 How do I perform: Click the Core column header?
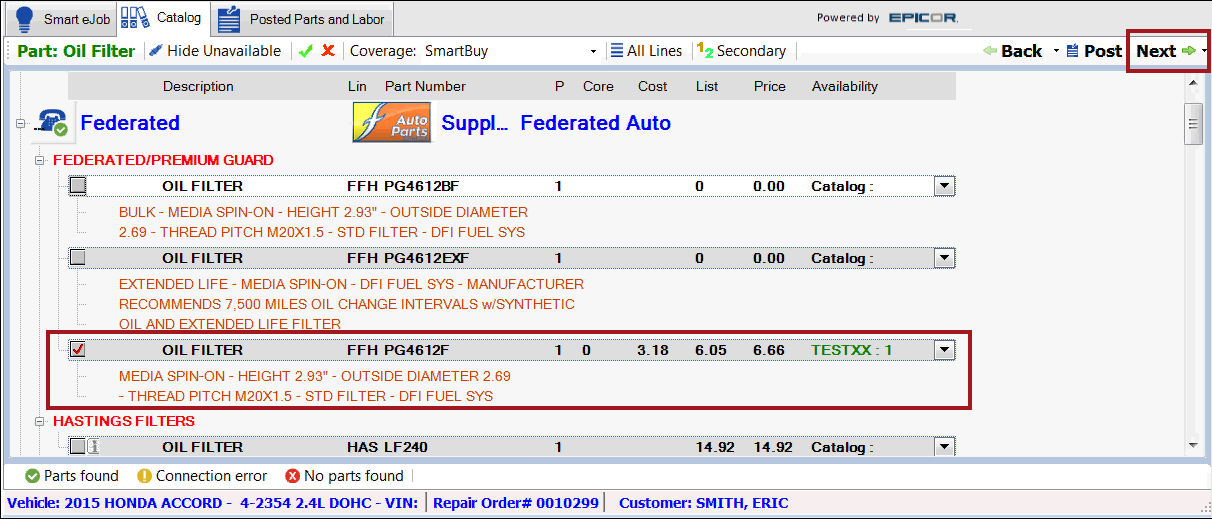coord(598,86)
